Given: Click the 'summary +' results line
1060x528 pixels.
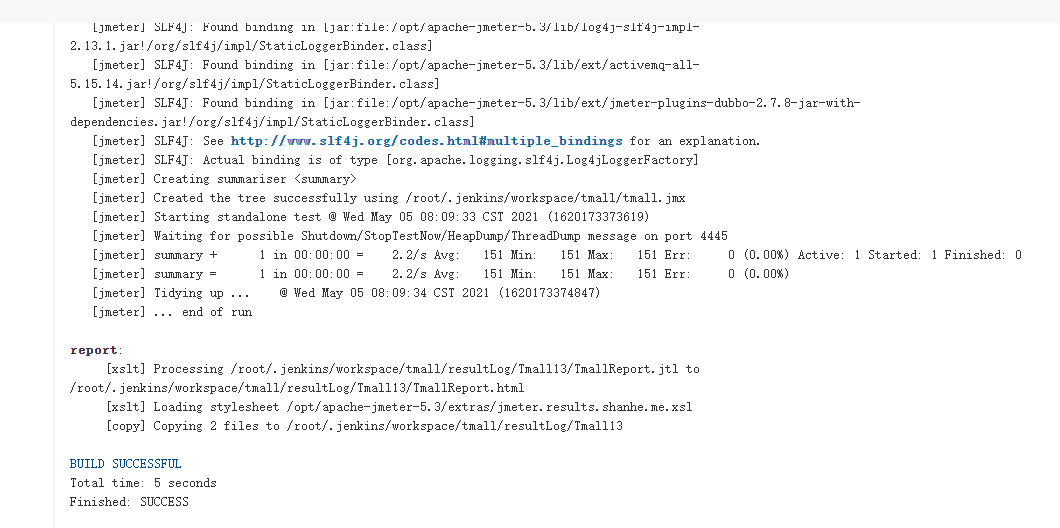Looking at the screenshot, I should (556, 255).
